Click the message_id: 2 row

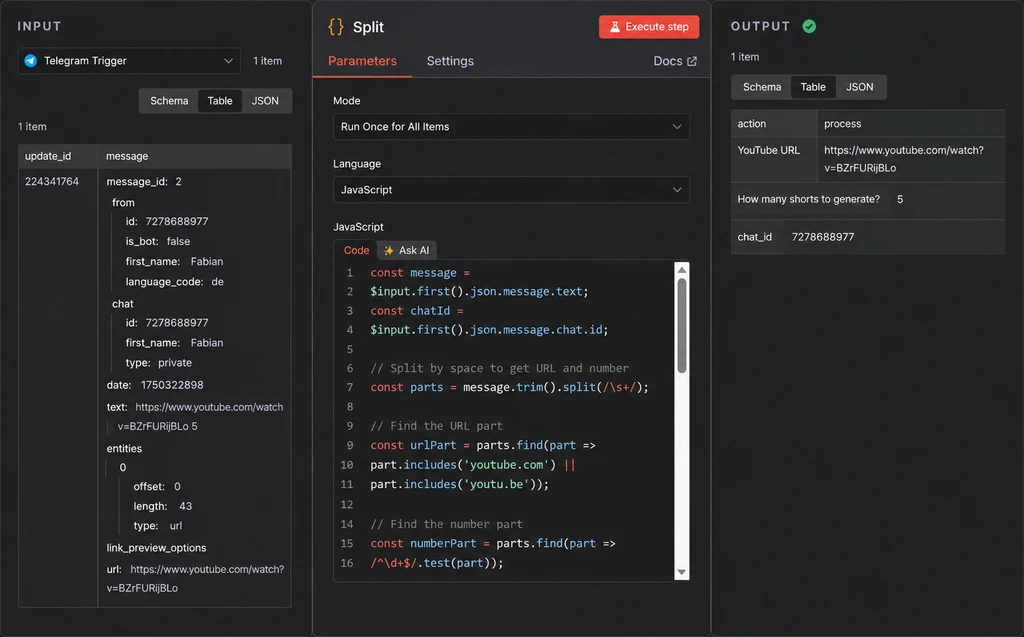(x=144, y=181)
